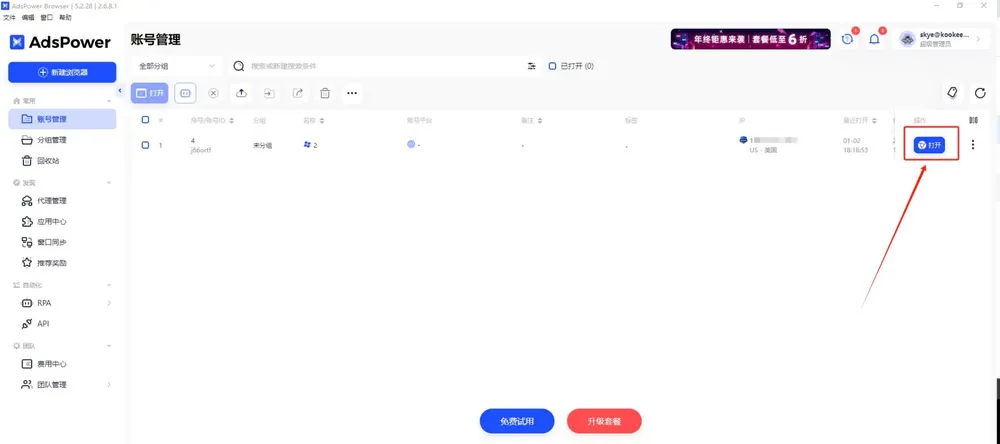Screen dimensions: 1000x444
Task: Click the AdsPower logo
Action: point(61,42)
